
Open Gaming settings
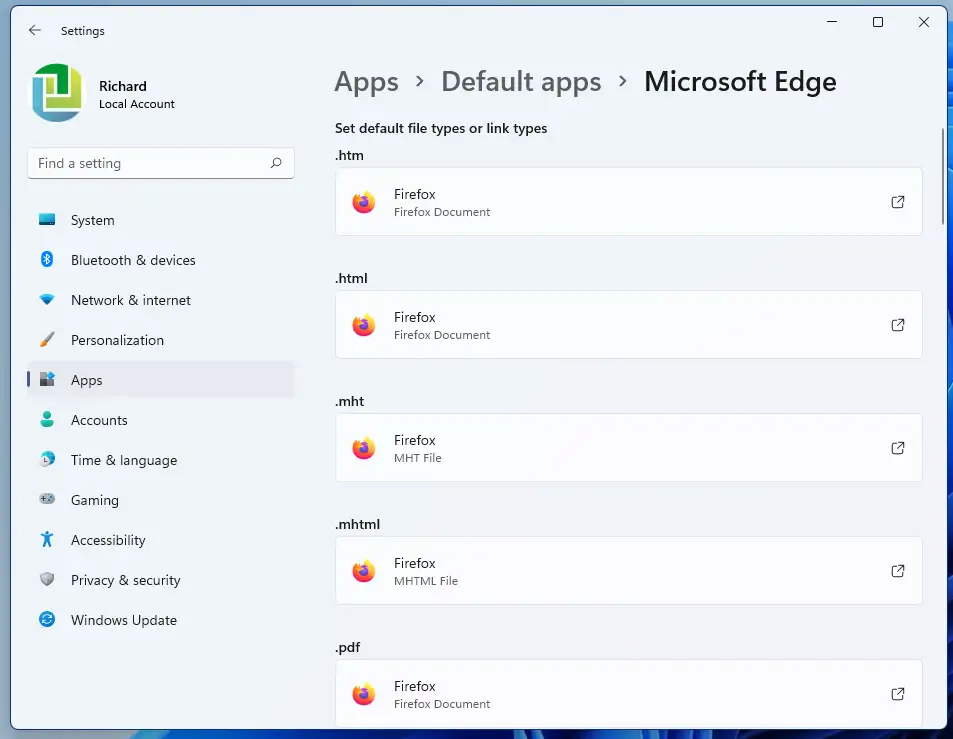[x=161, y=500]
